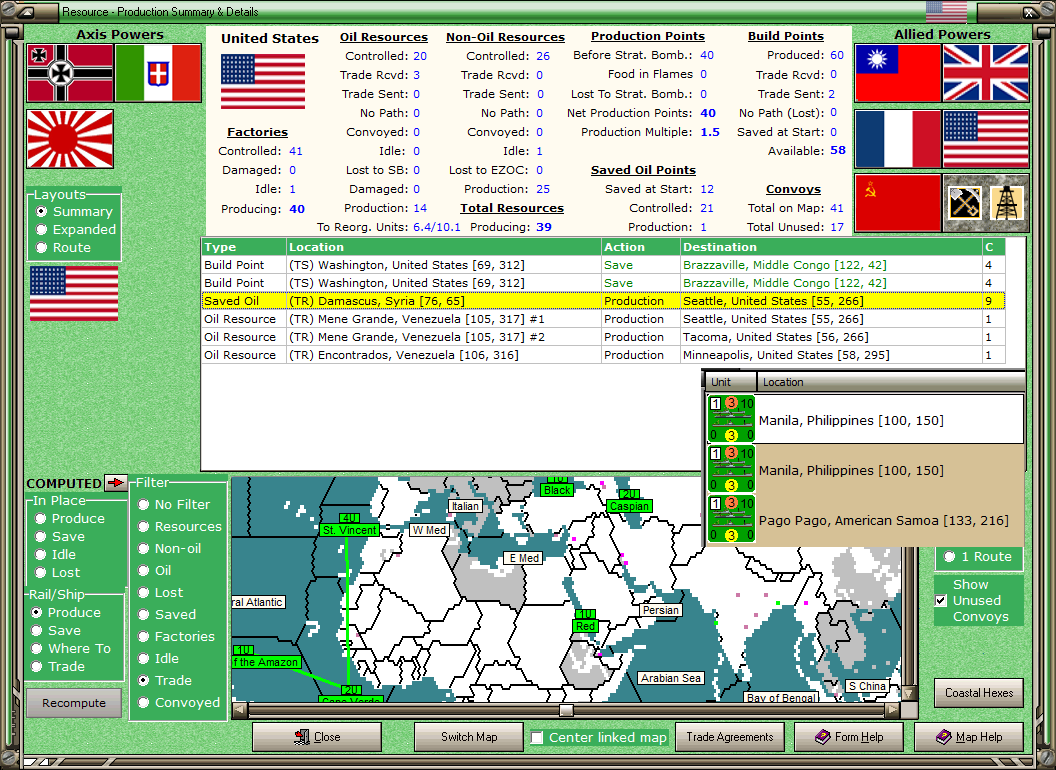Click the red arrow next to COMPUTED
The width and height of the screenshot is (1056, 770).
[116, 482]
